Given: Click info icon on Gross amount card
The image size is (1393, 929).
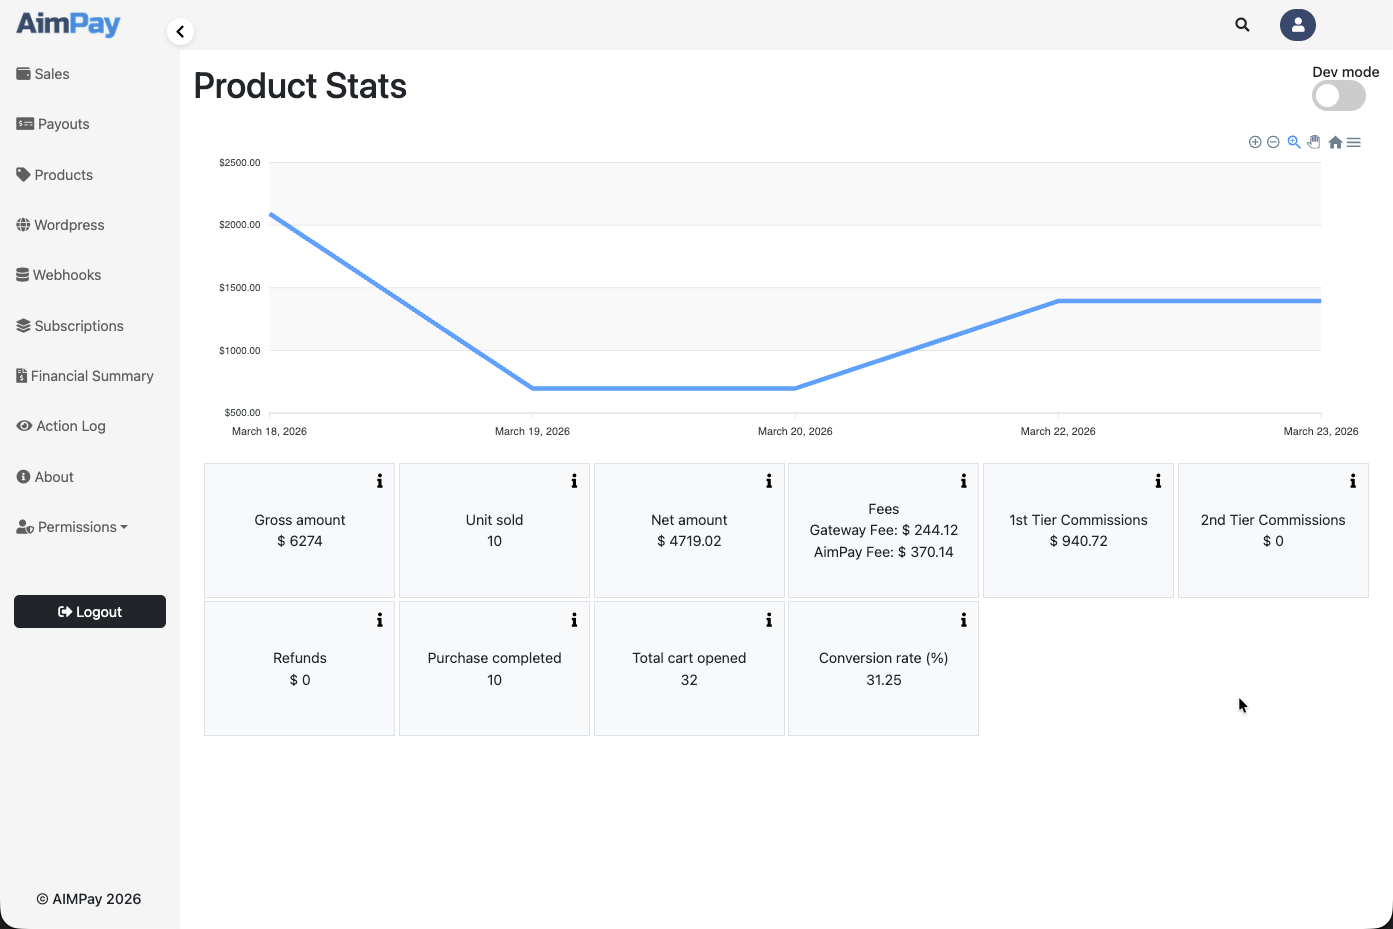Looking at the screenshot, I should (x=380, y=481).
